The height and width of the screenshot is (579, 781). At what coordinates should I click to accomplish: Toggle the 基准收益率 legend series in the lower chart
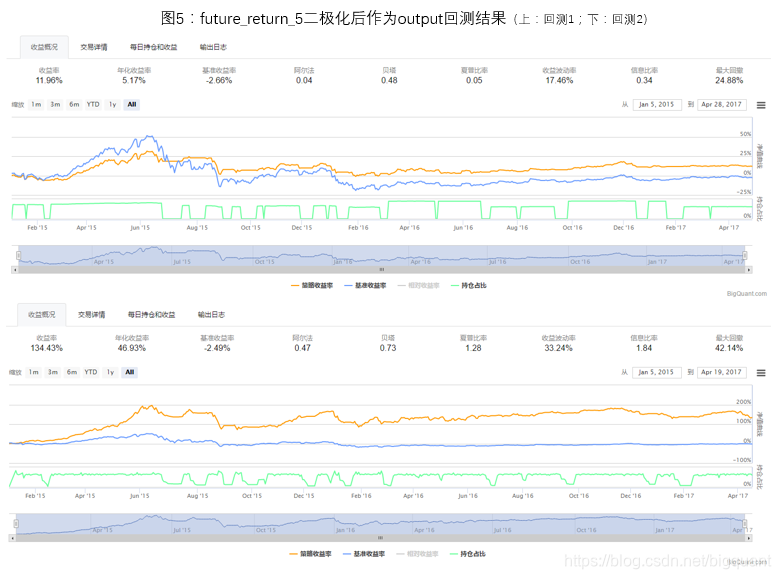(364, 554)
